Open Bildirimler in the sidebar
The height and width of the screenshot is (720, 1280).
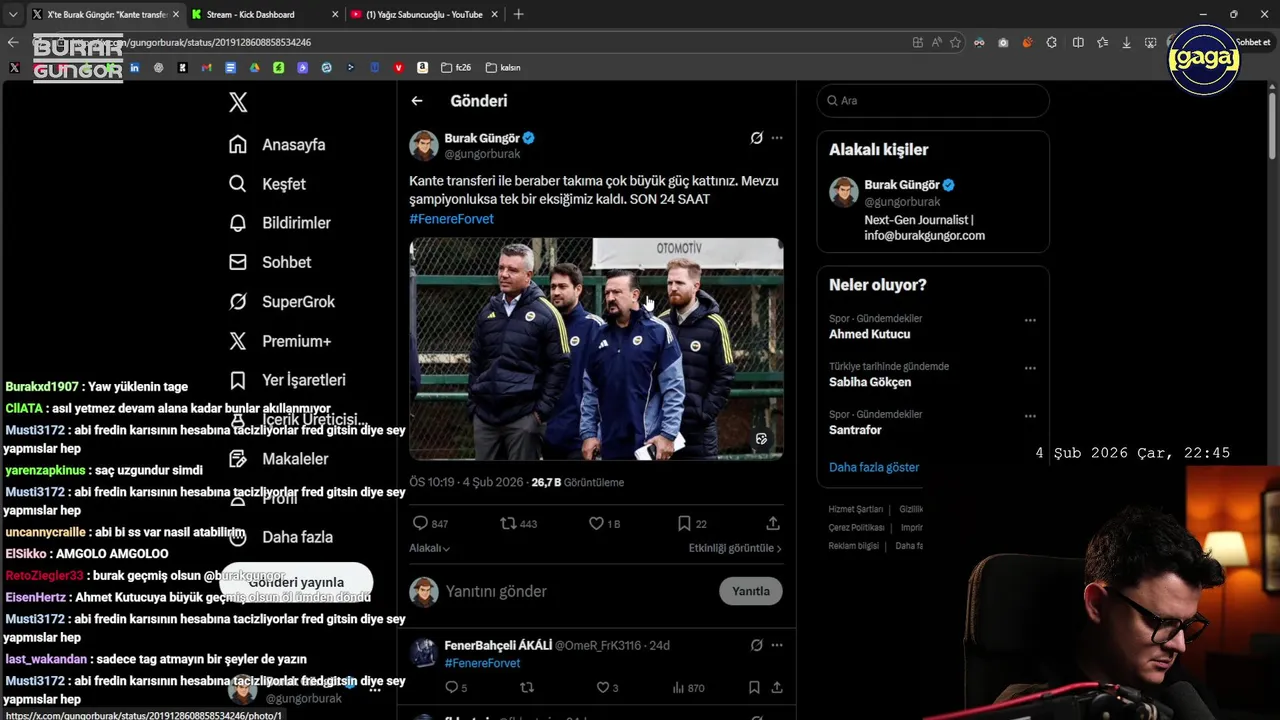point(279,223)
